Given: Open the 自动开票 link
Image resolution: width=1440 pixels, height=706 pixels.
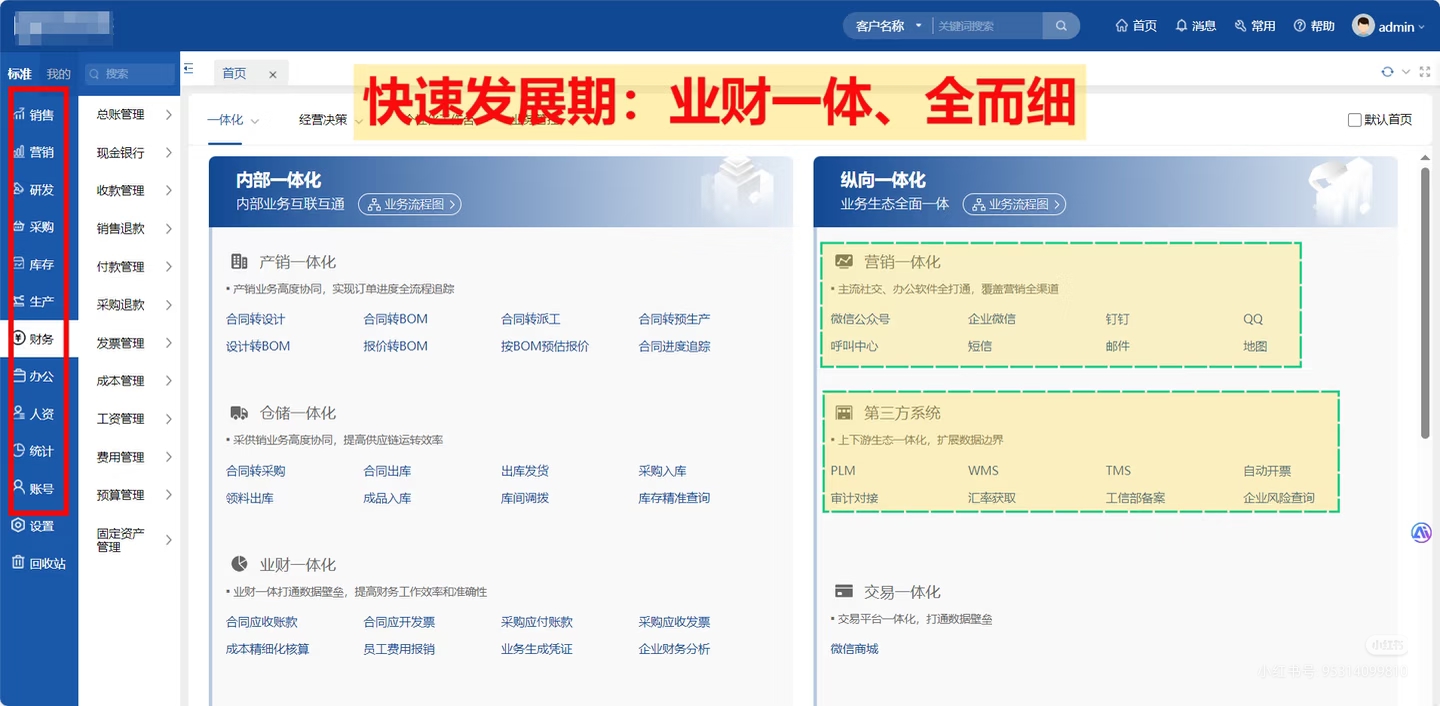Looking at the screenshot, I should coord(1267,471).
